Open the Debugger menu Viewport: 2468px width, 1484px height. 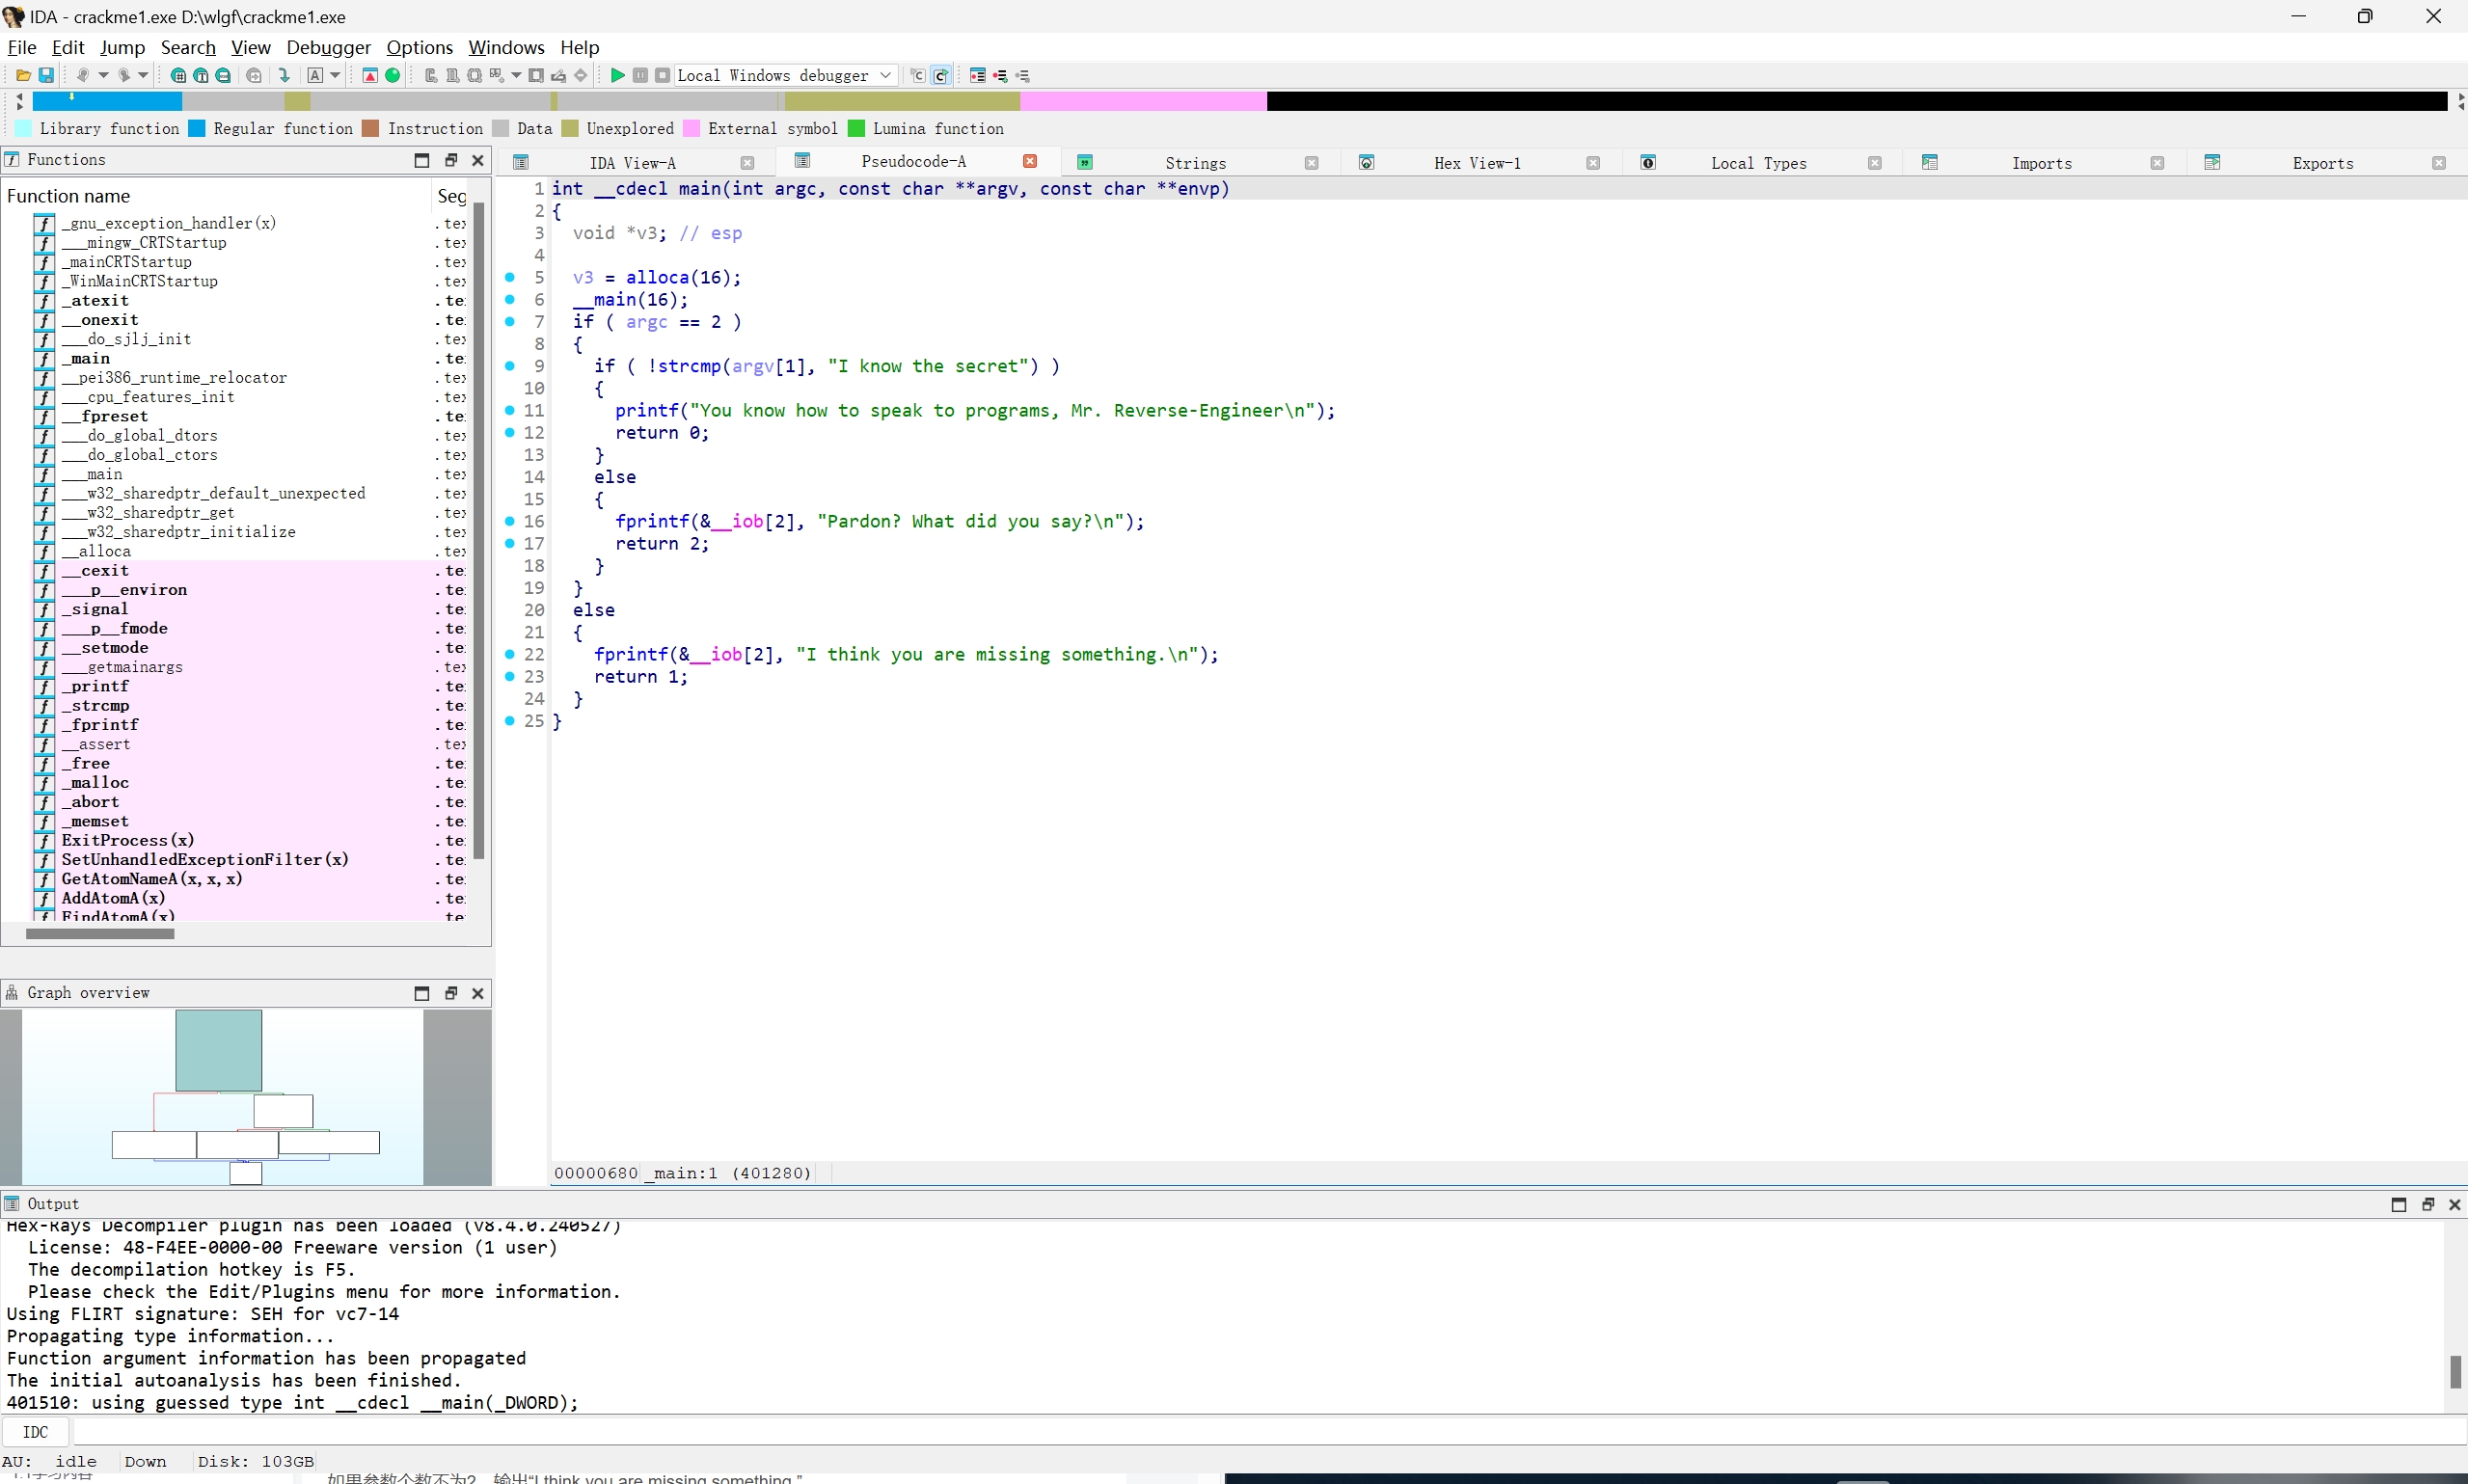328,47
